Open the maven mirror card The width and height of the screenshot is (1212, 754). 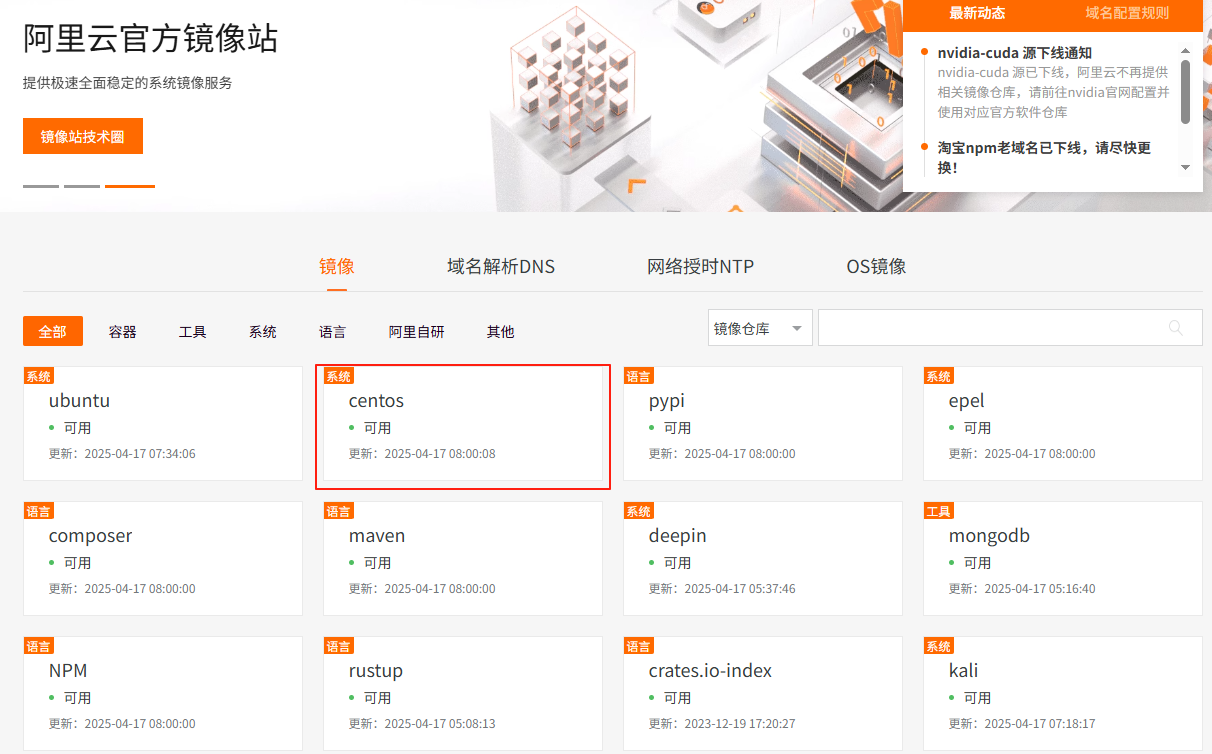pyautogui.click(x=463, y=558)
